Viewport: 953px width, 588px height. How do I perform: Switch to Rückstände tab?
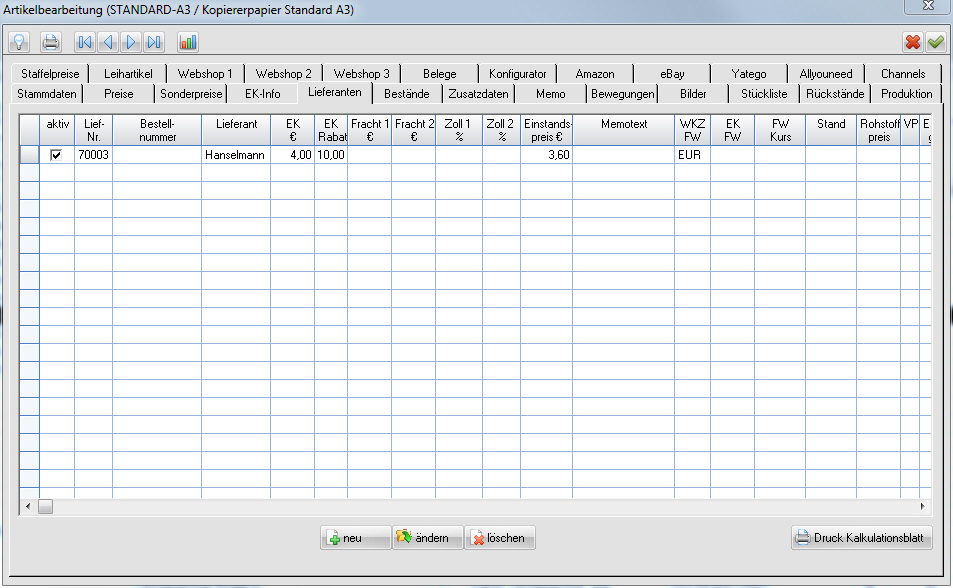tap(835, 94)
